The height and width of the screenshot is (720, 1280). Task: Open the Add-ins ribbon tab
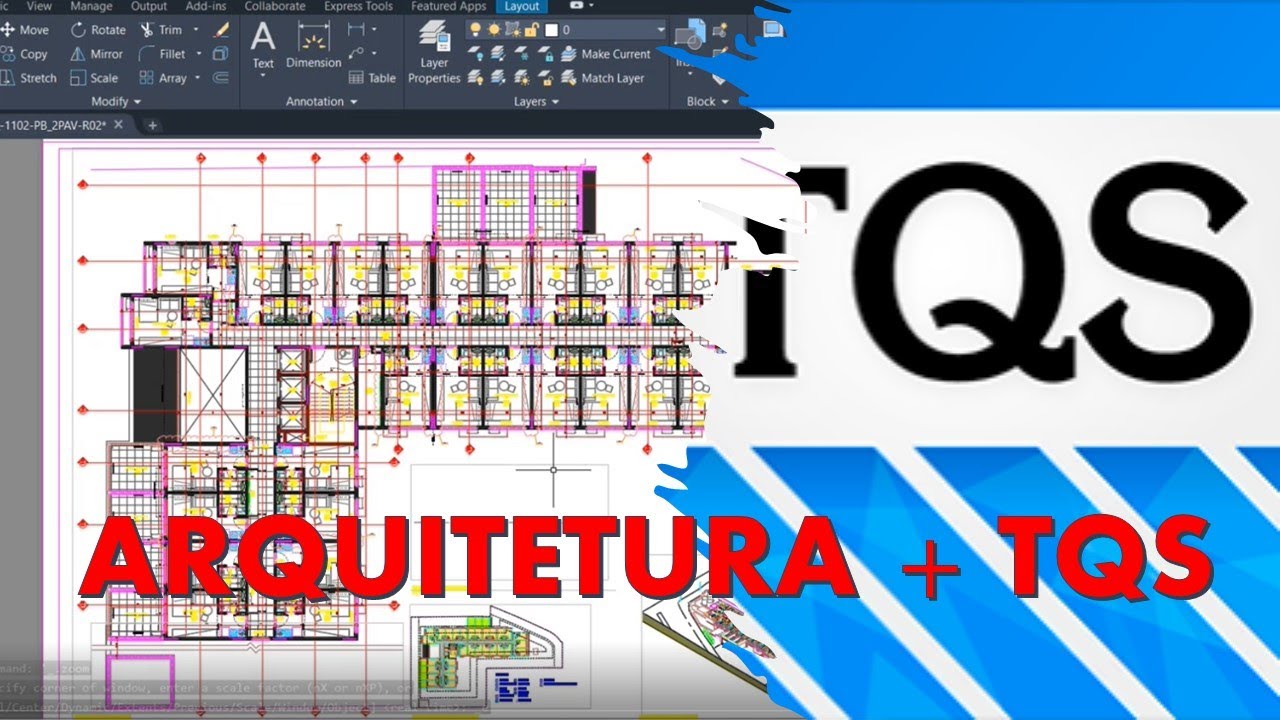tap(205, 6)
